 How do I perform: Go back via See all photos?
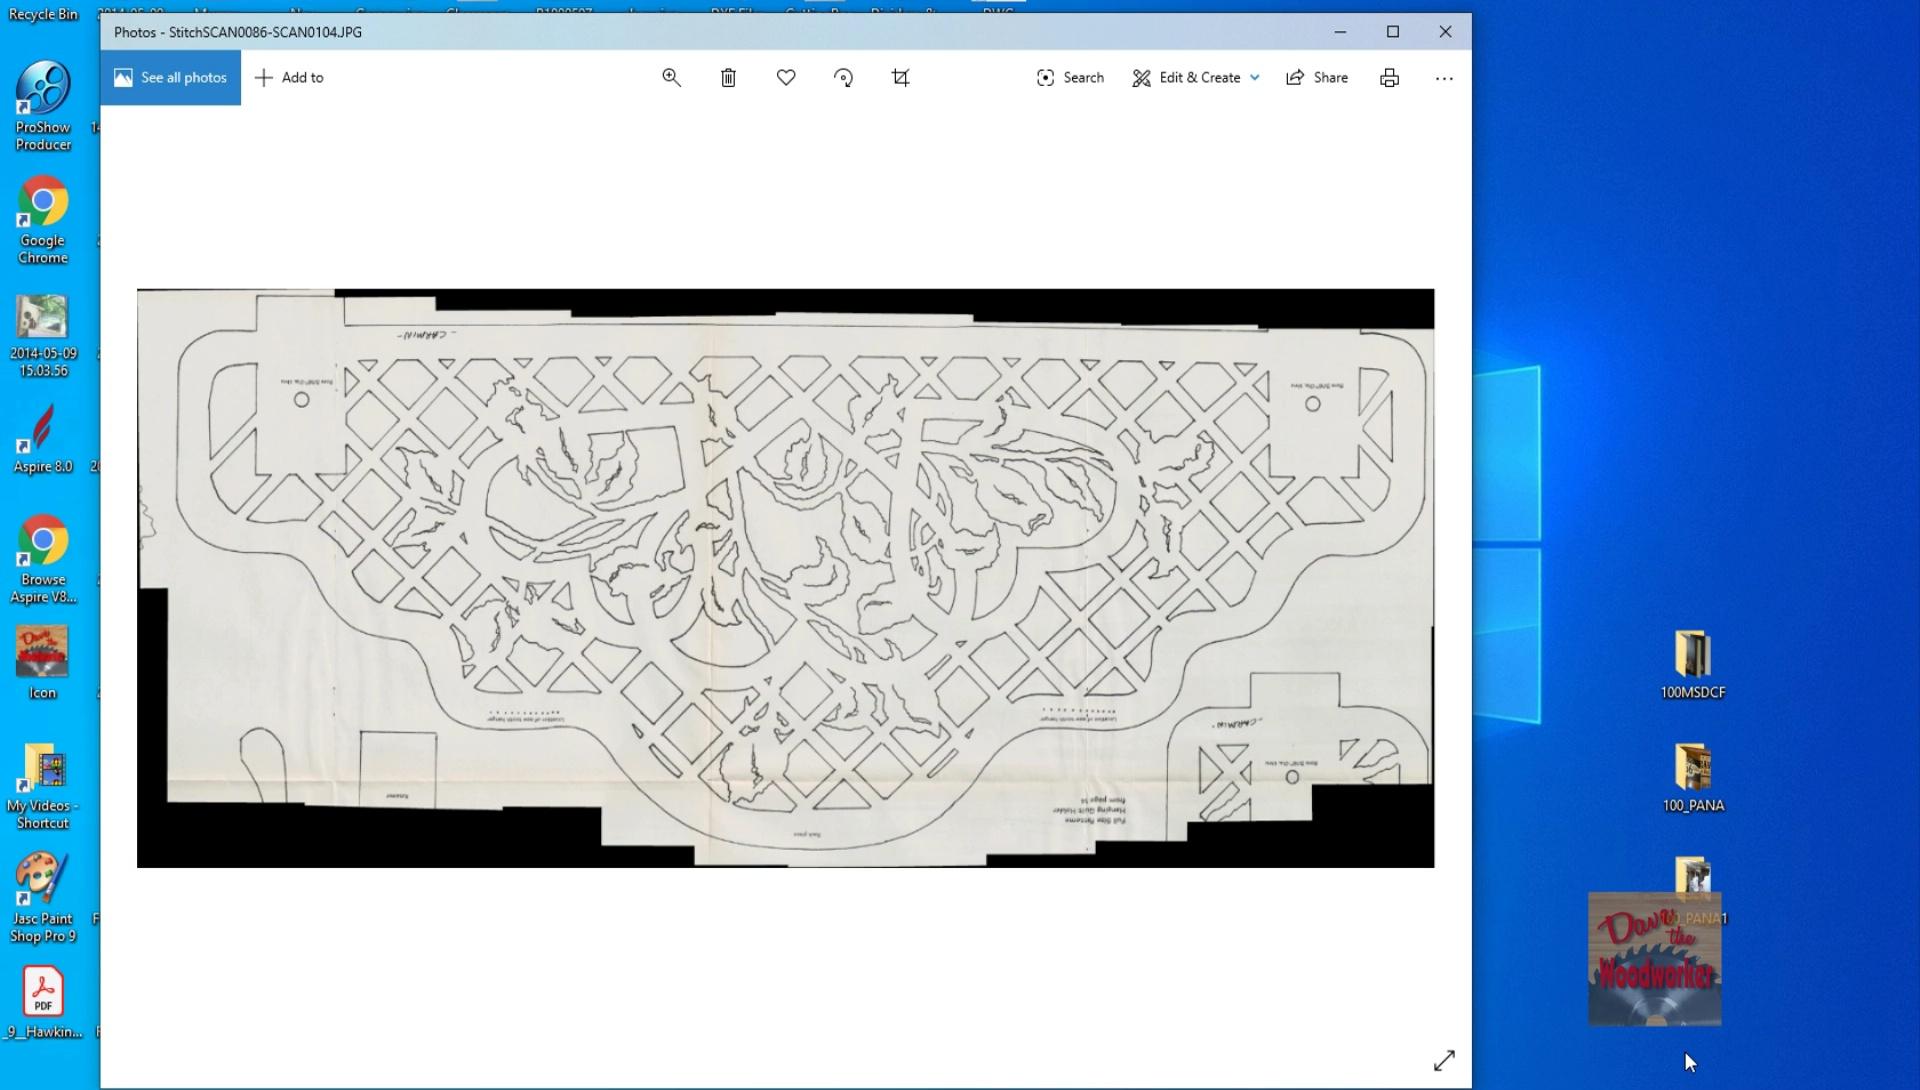pos(170,78)
